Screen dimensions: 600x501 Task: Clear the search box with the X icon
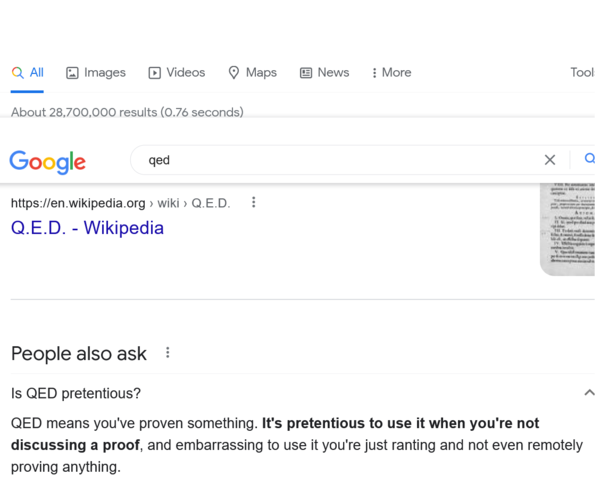click(549, 159)
